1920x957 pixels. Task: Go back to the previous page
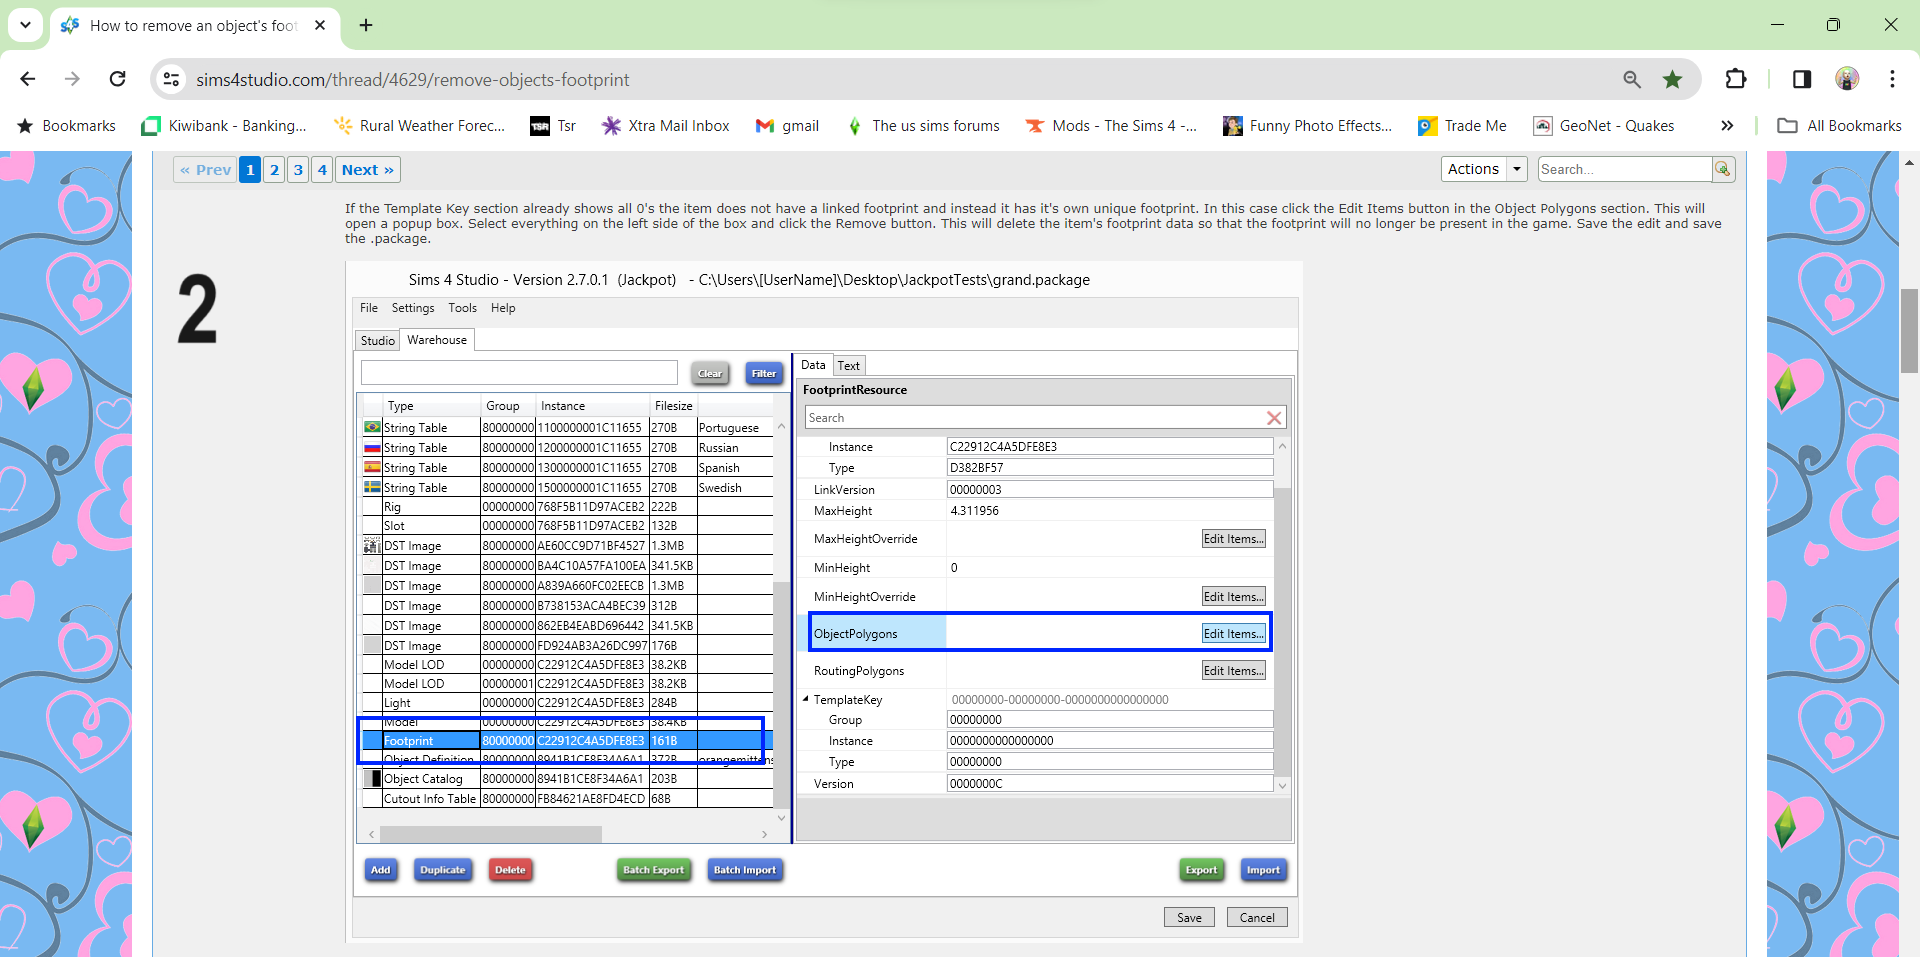tap(28, 79)
